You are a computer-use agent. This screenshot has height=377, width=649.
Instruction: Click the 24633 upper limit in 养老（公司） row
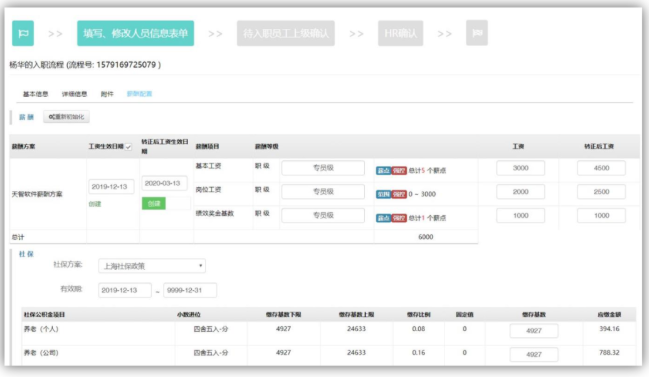tap(356, 353)
